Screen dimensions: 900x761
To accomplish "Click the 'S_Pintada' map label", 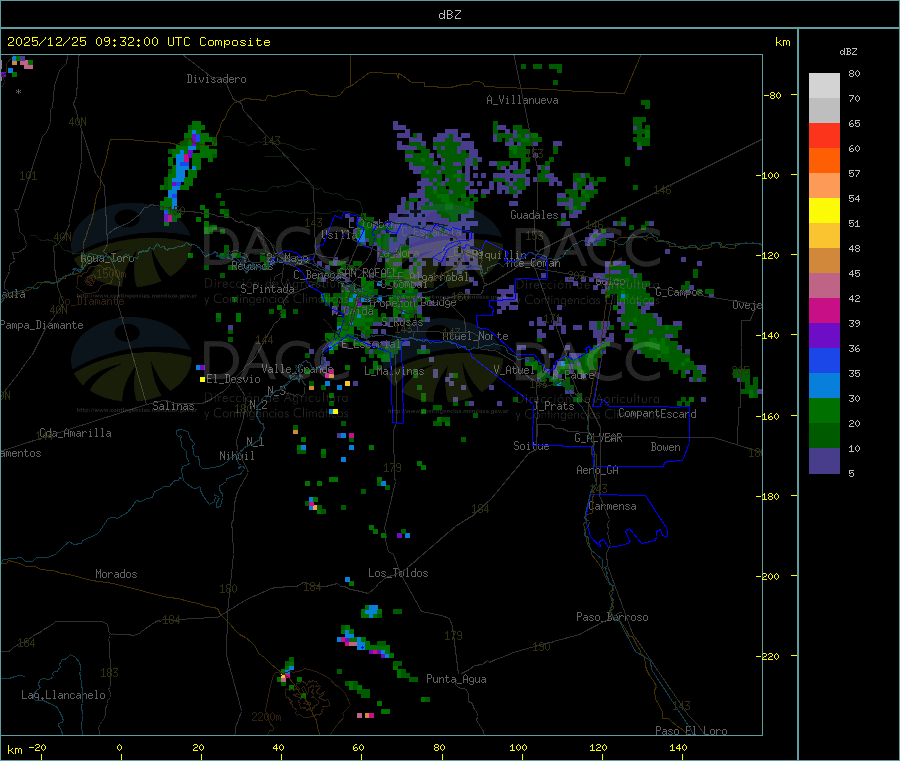I will click(267, 289).
